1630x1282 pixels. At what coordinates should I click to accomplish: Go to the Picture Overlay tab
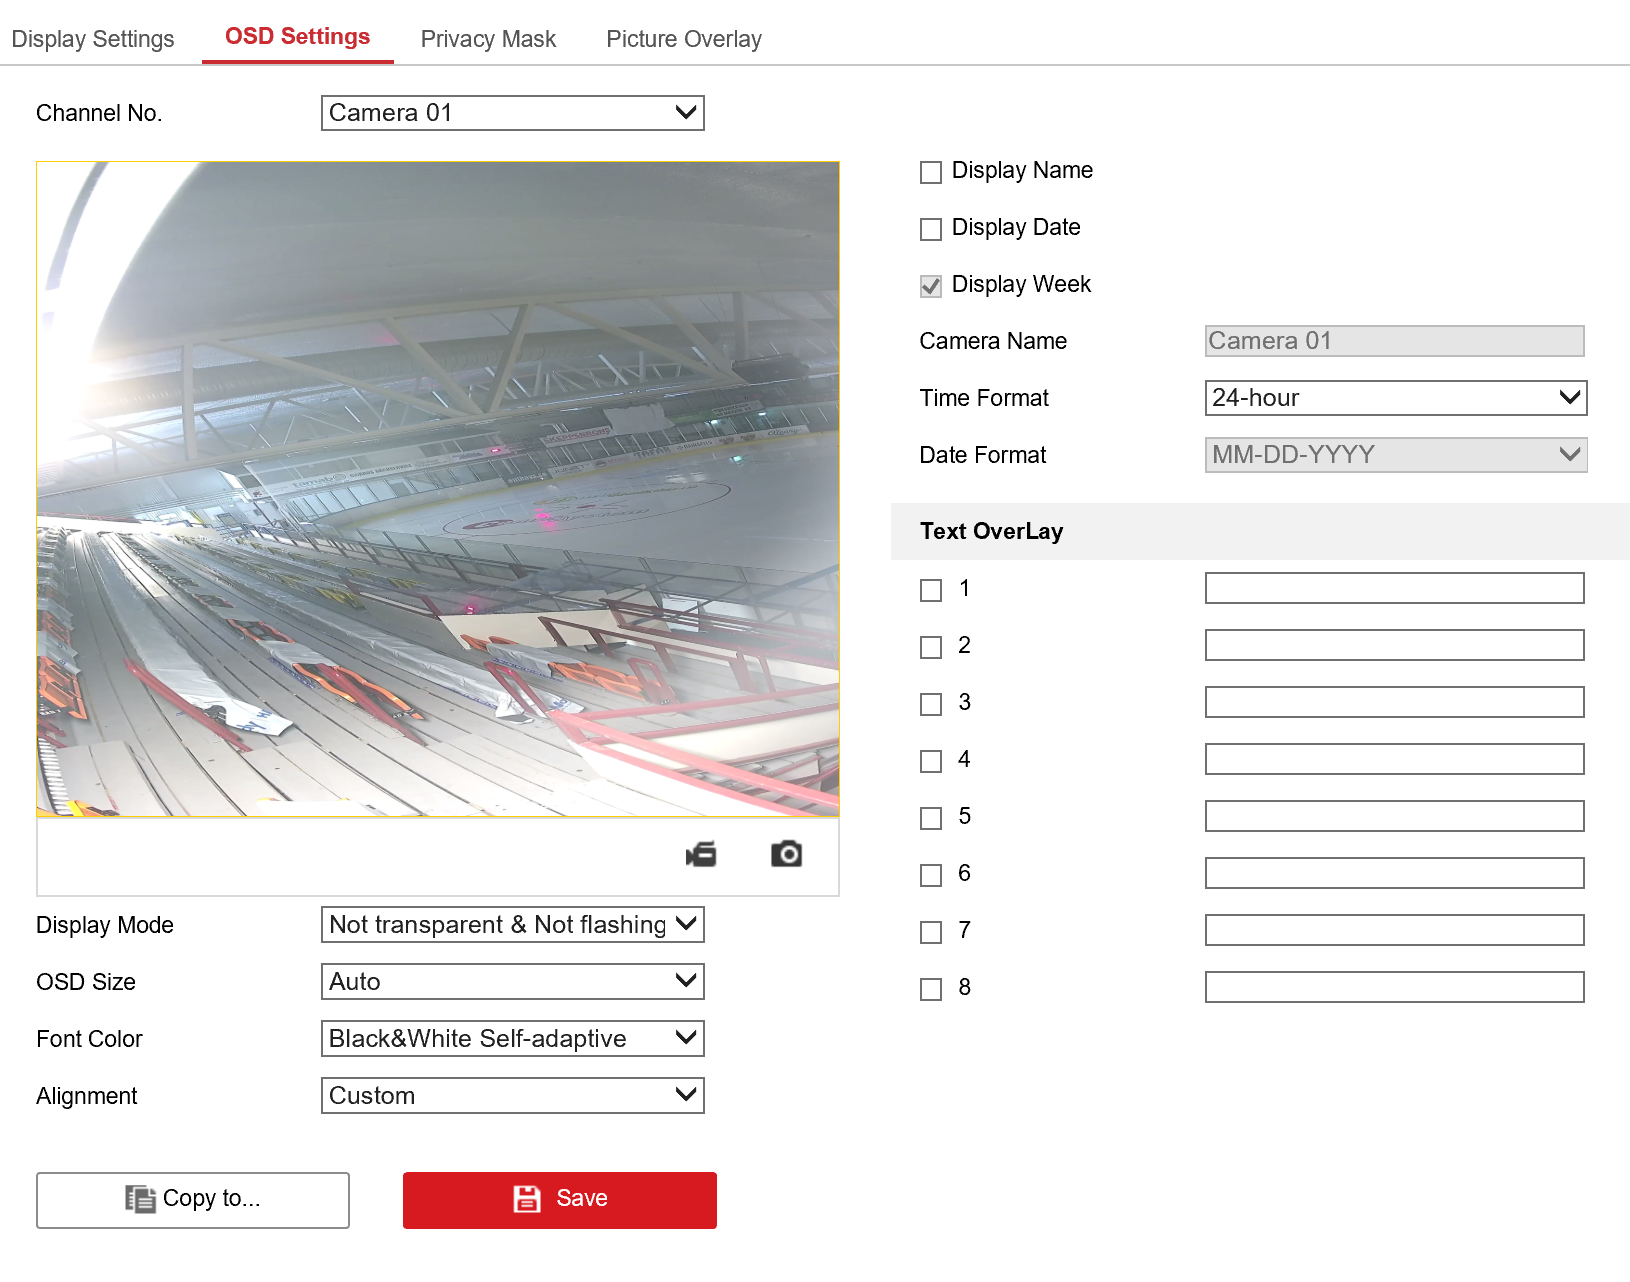click(684, 39)
